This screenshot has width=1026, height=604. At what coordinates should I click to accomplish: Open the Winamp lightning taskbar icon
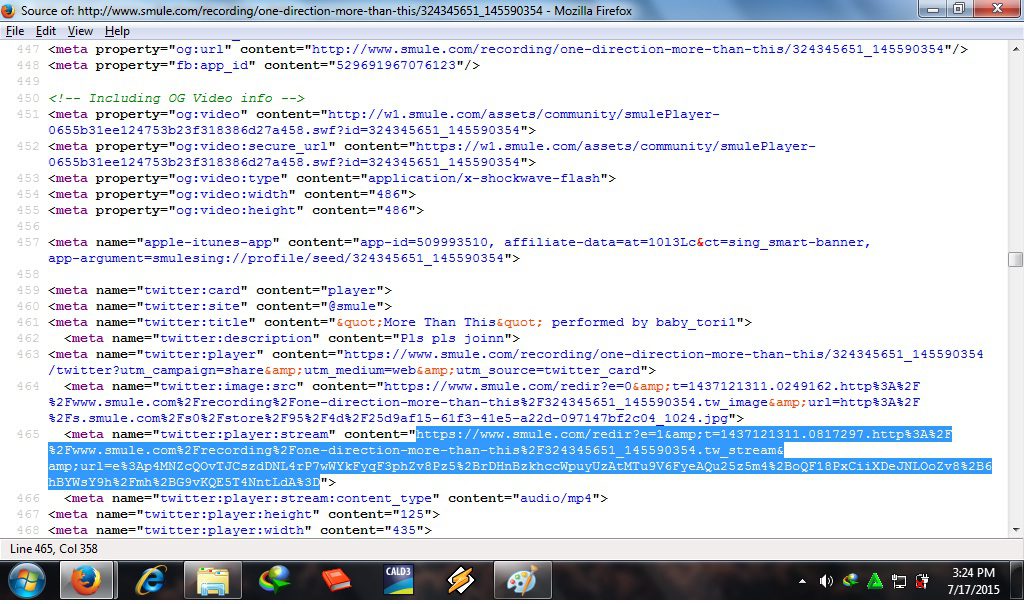pyautogui.click(x=460, y=581)
